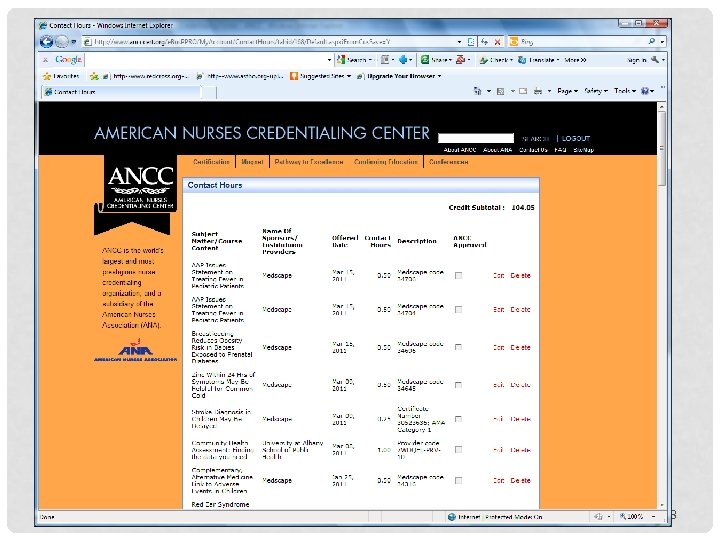Image resolution: width=720 pixels, height=540 pixels.
Task: Click the Add to Favorites Bar star icon
Action: point(94,76)
